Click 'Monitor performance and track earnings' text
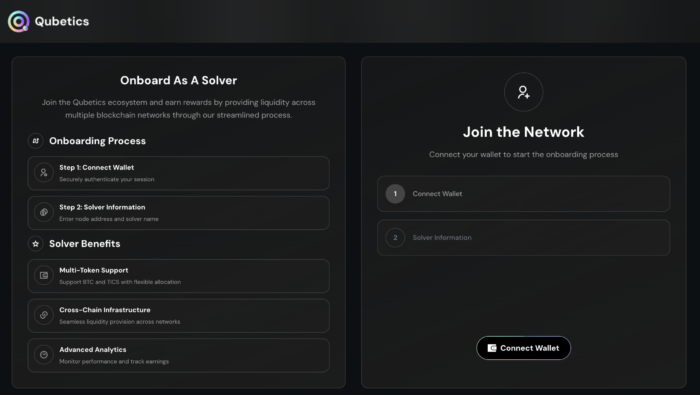Screen dimensions: 700x395 coord(114,362)
